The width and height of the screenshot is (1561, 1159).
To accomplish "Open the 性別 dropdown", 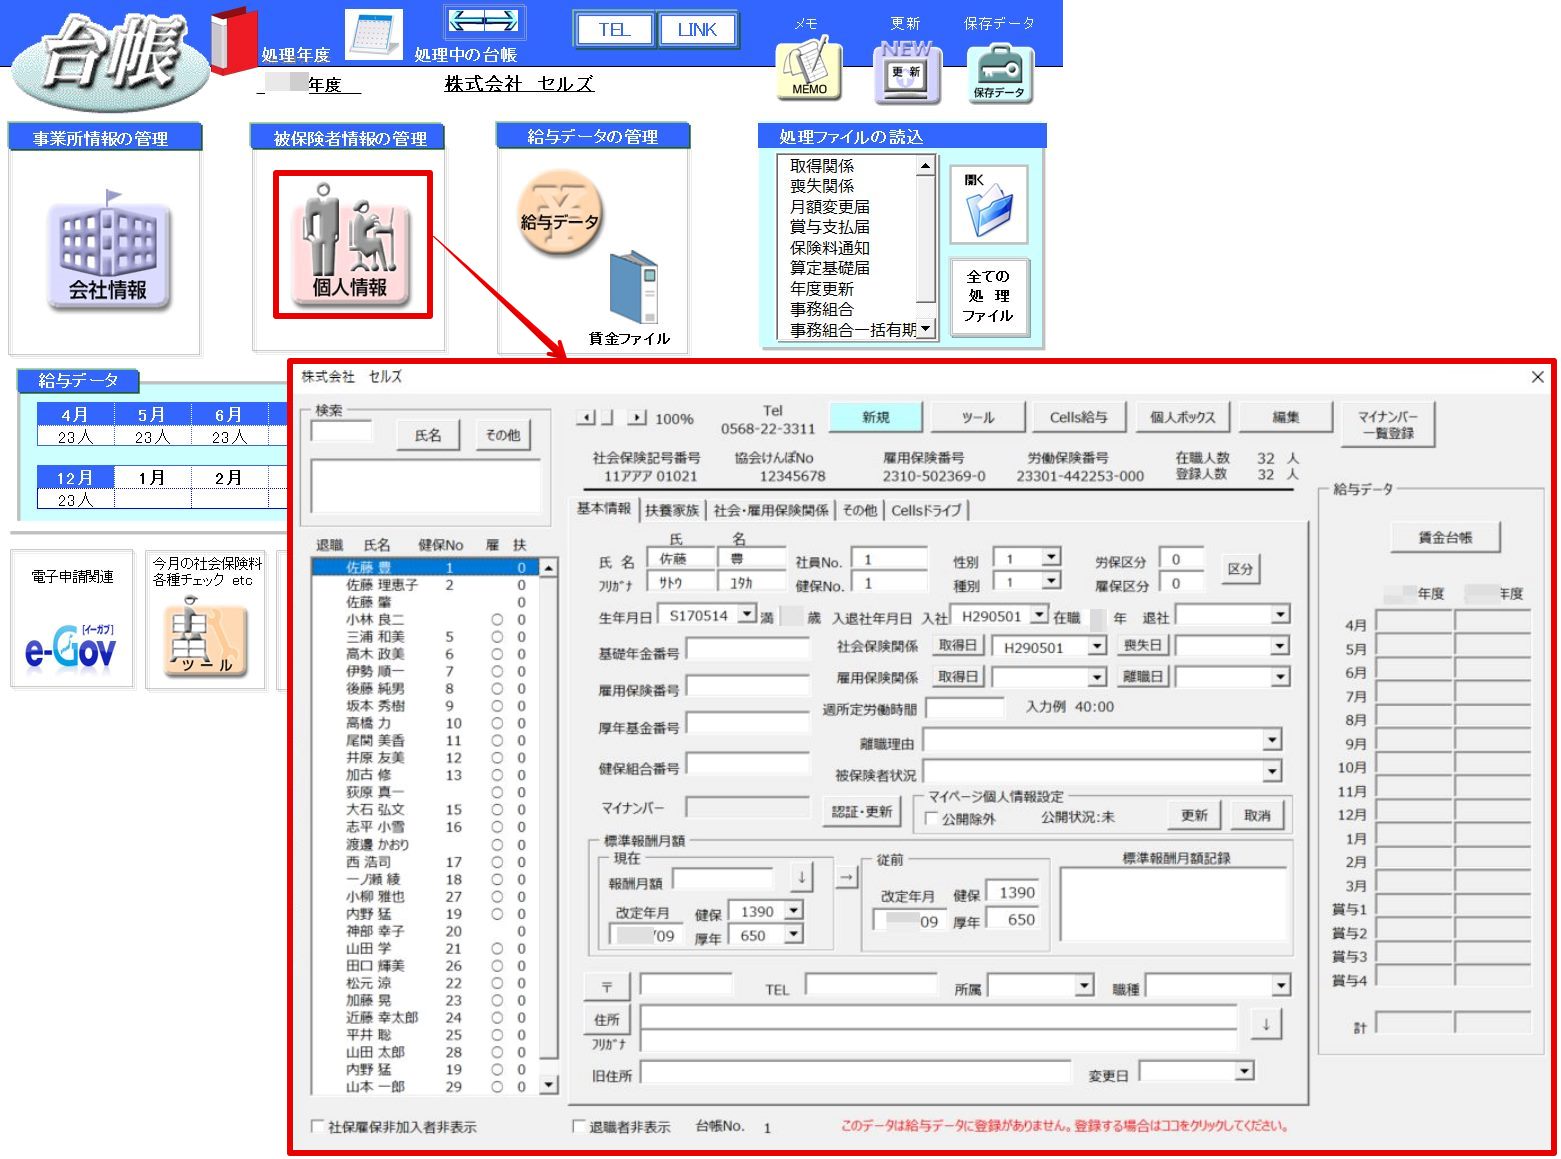I will pos(1050,557).
